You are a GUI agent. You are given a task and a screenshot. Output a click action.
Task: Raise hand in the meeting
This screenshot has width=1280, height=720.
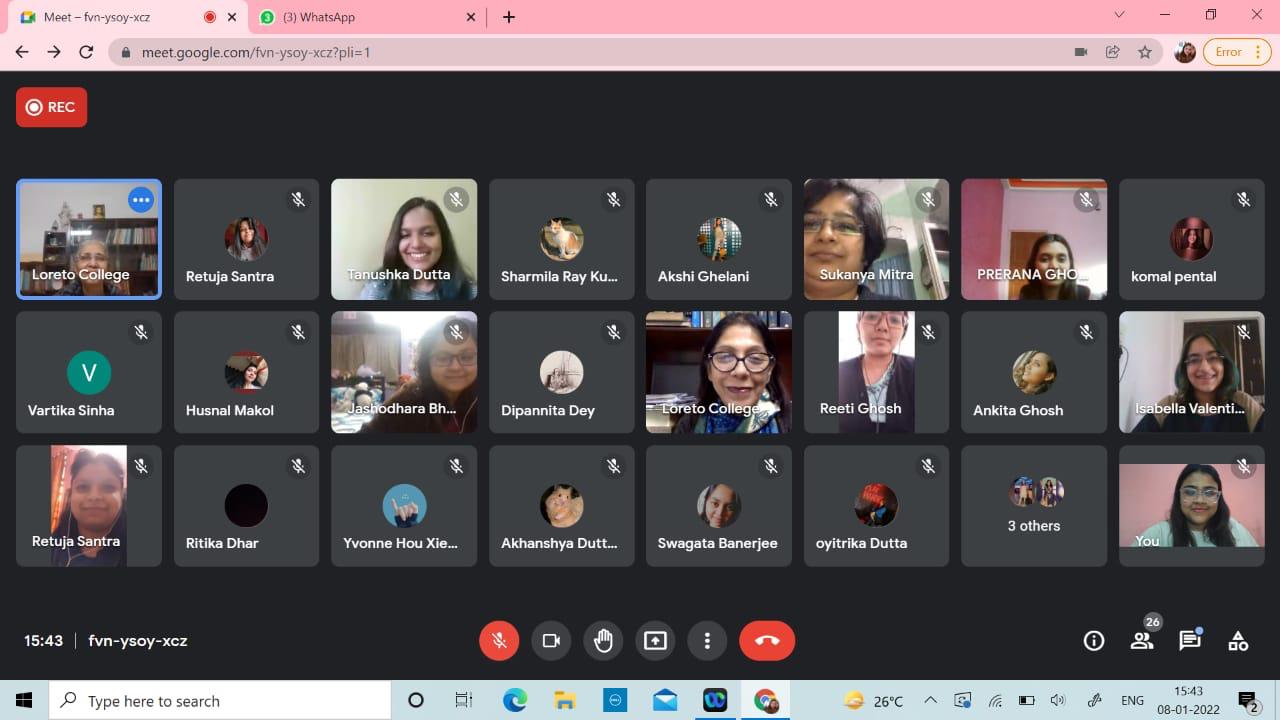click(x=603, y=641)
